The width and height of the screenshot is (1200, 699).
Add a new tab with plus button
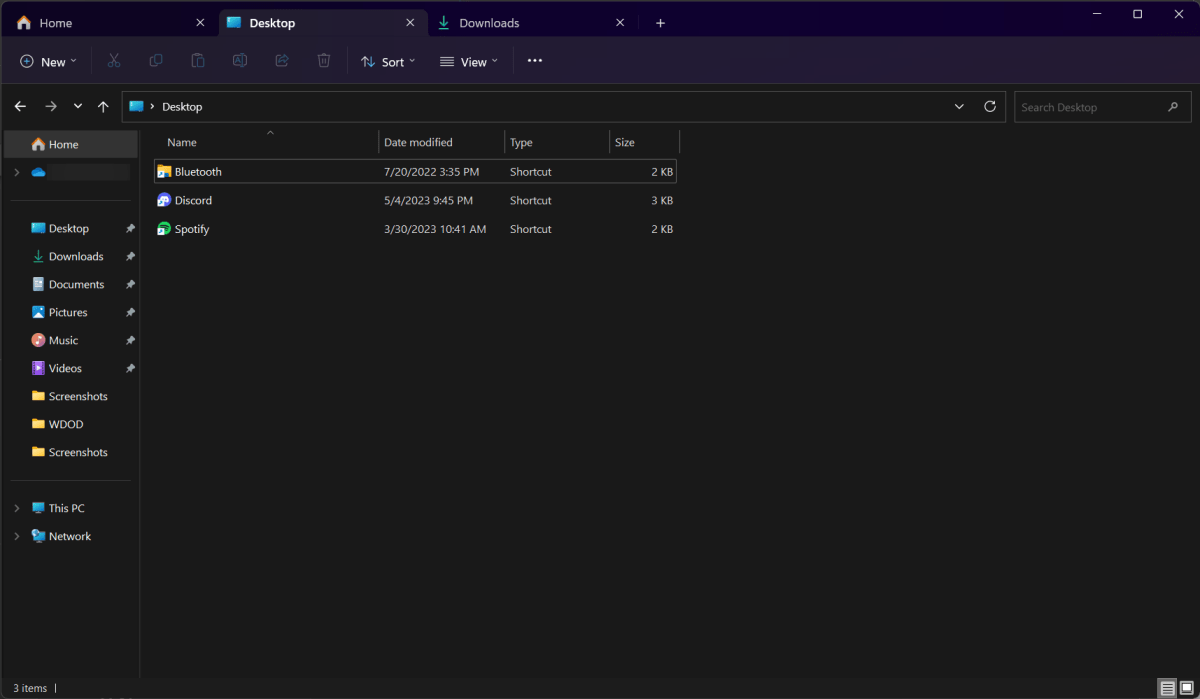[660, 23]
